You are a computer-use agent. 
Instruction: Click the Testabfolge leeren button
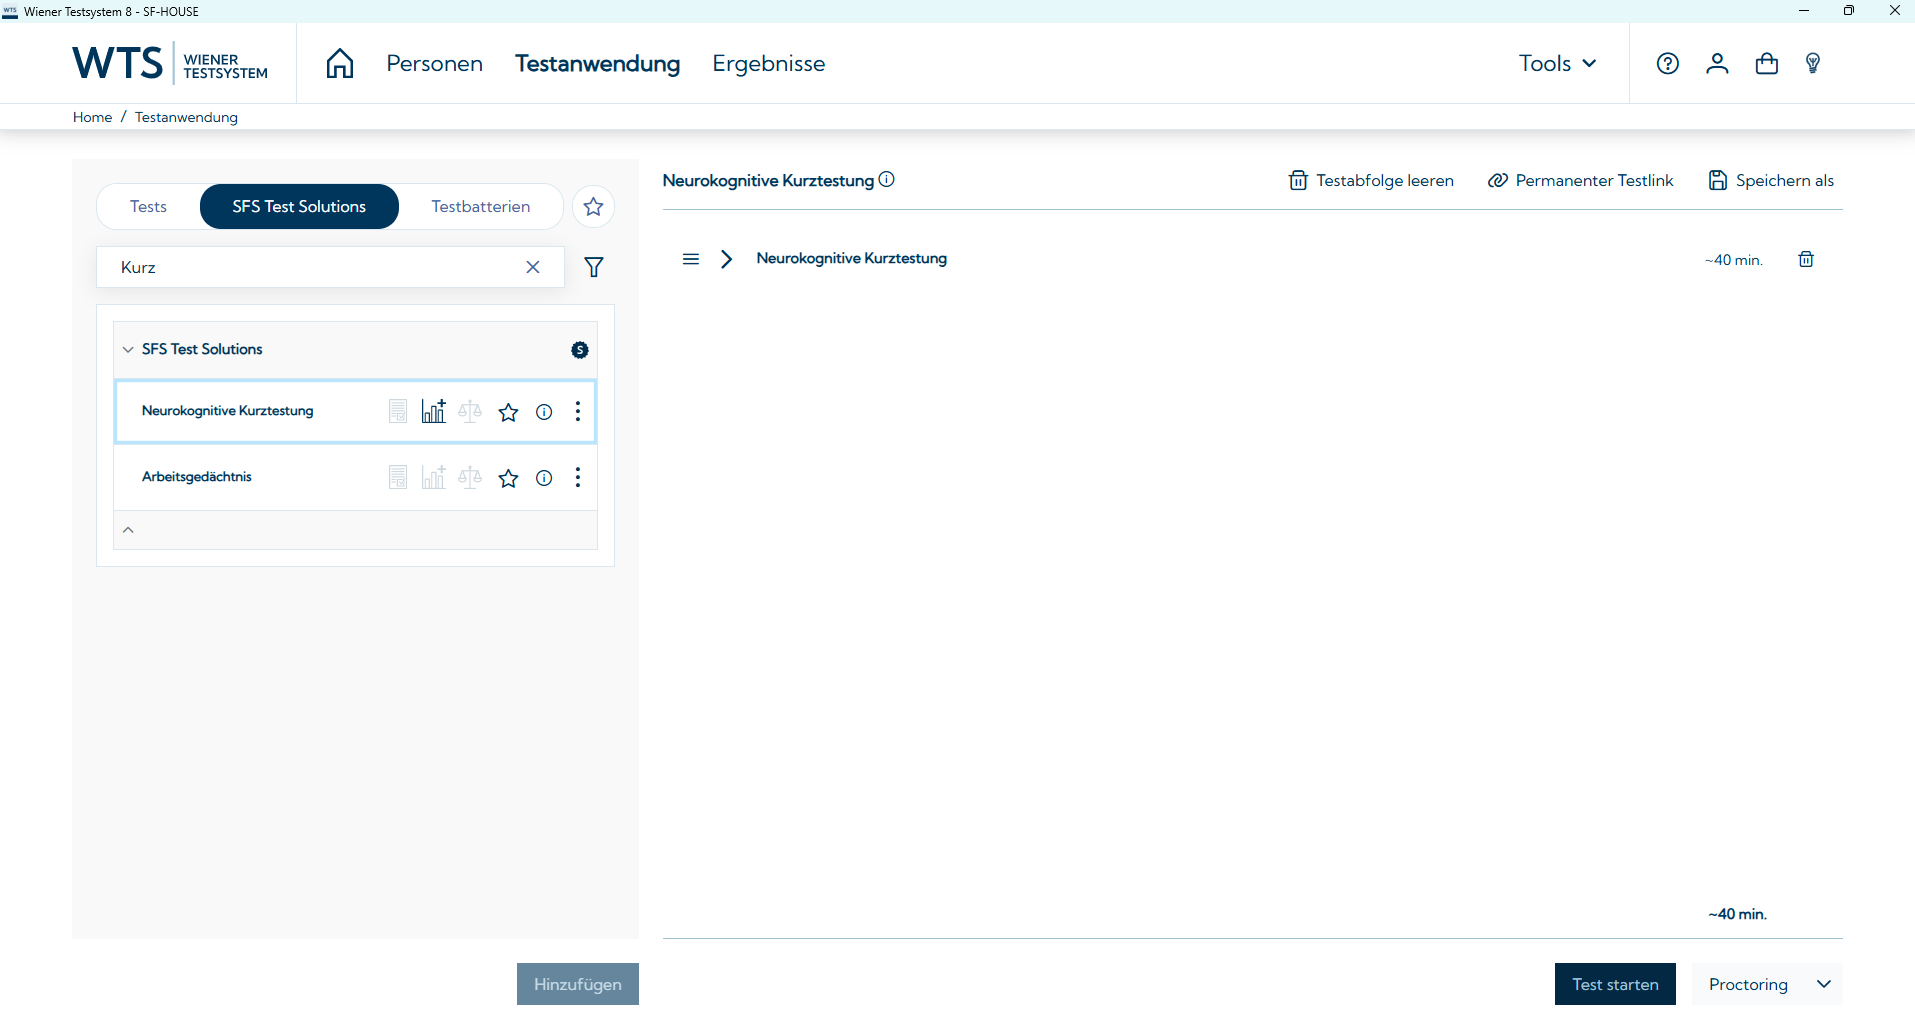pos(1371,180)
